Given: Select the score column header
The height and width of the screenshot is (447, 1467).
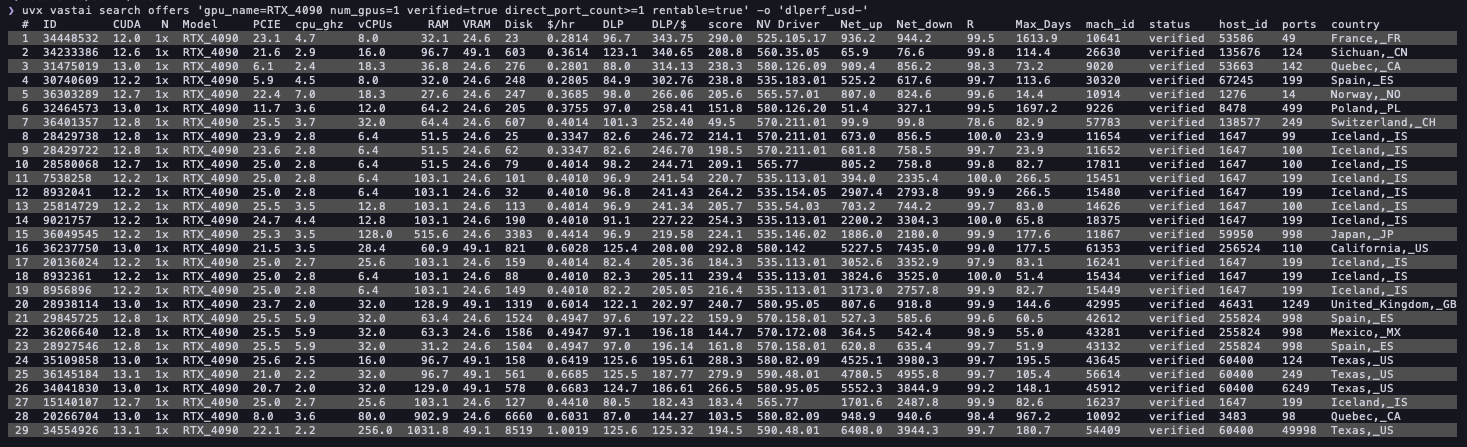Looking at the screenshot, I should [725, 24].
